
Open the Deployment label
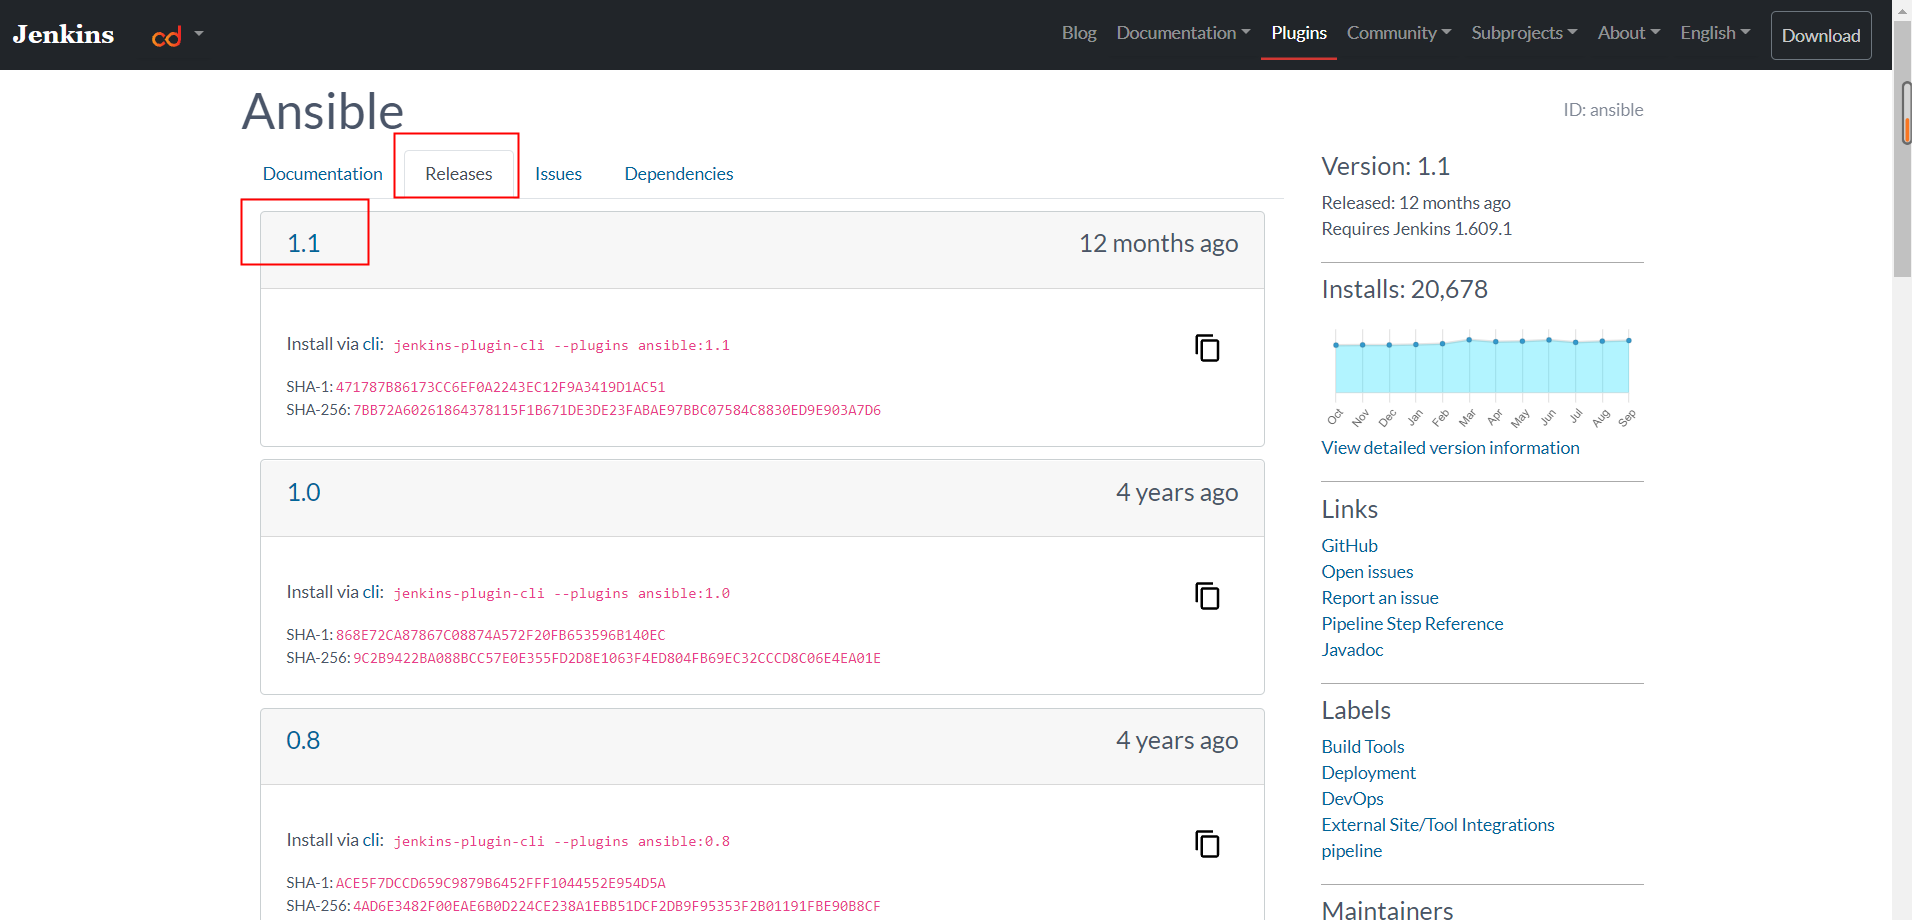(1368, 773)
